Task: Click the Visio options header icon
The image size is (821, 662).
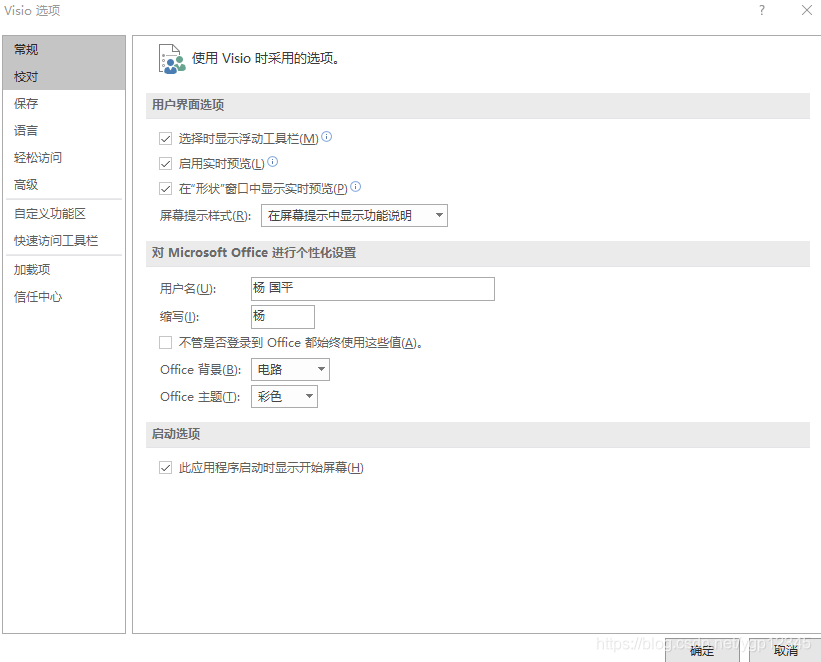Action: pos(172,59)
